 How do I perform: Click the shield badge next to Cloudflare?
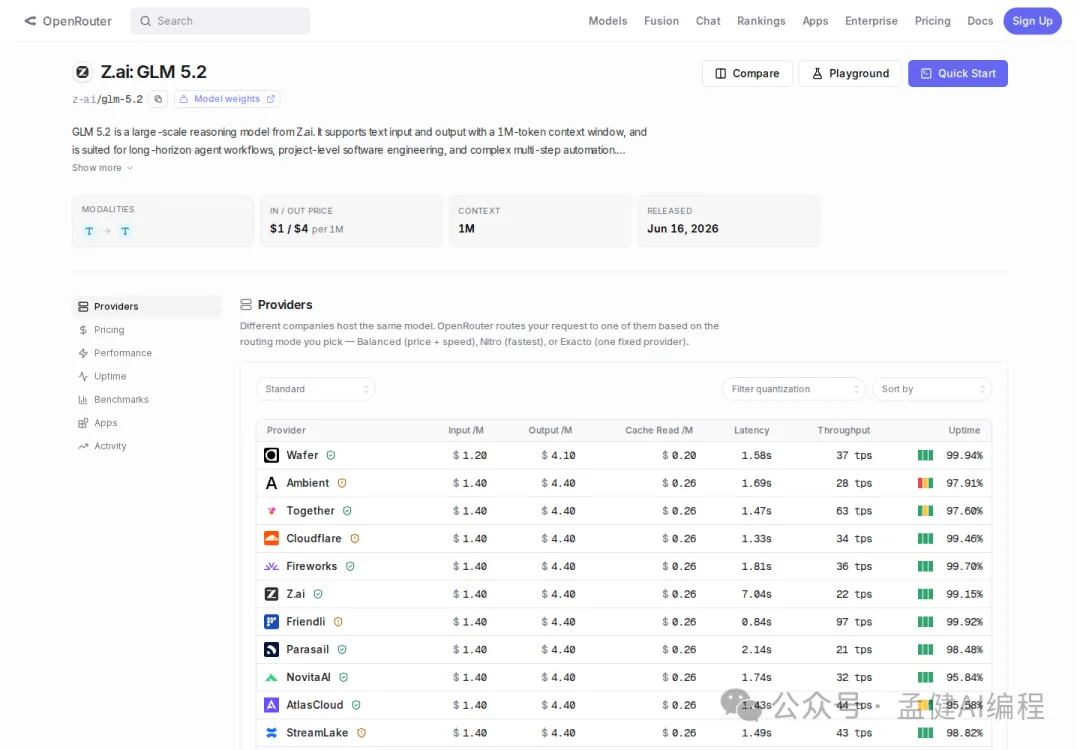(355, 539)
